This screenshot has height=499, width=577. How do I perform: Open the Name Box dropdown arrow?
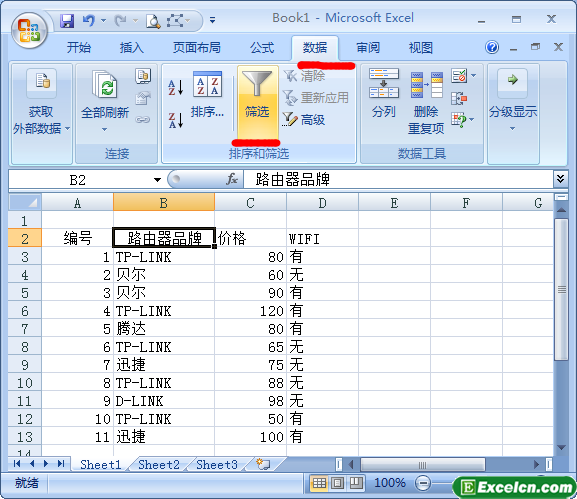point(157,180)
